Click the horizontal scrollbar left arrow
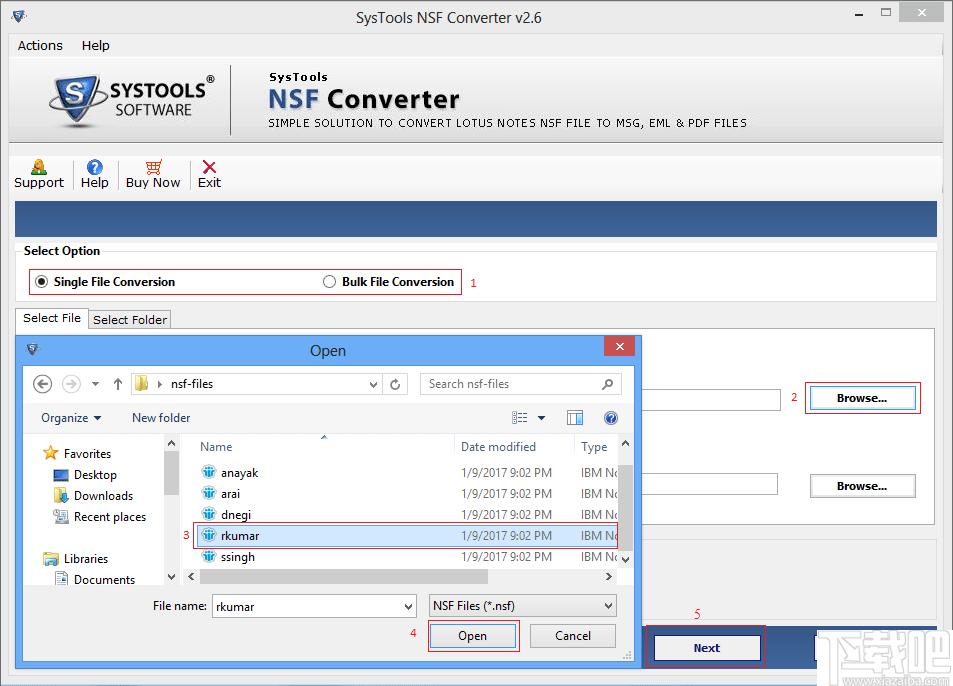 pos(191,576)
